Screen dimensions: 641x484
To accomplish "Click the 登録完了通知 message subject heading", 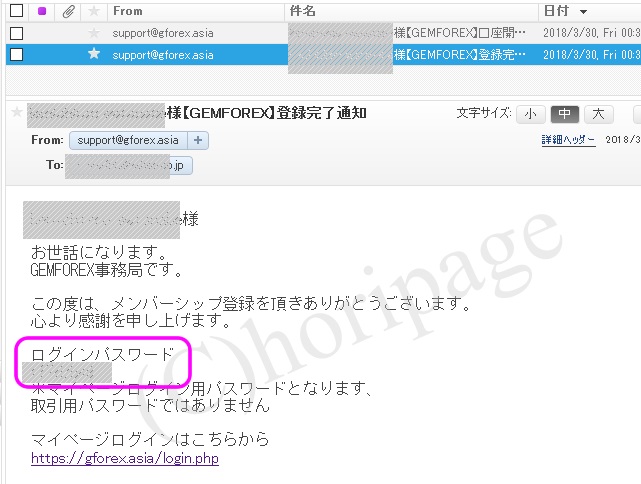I will 267,113.
